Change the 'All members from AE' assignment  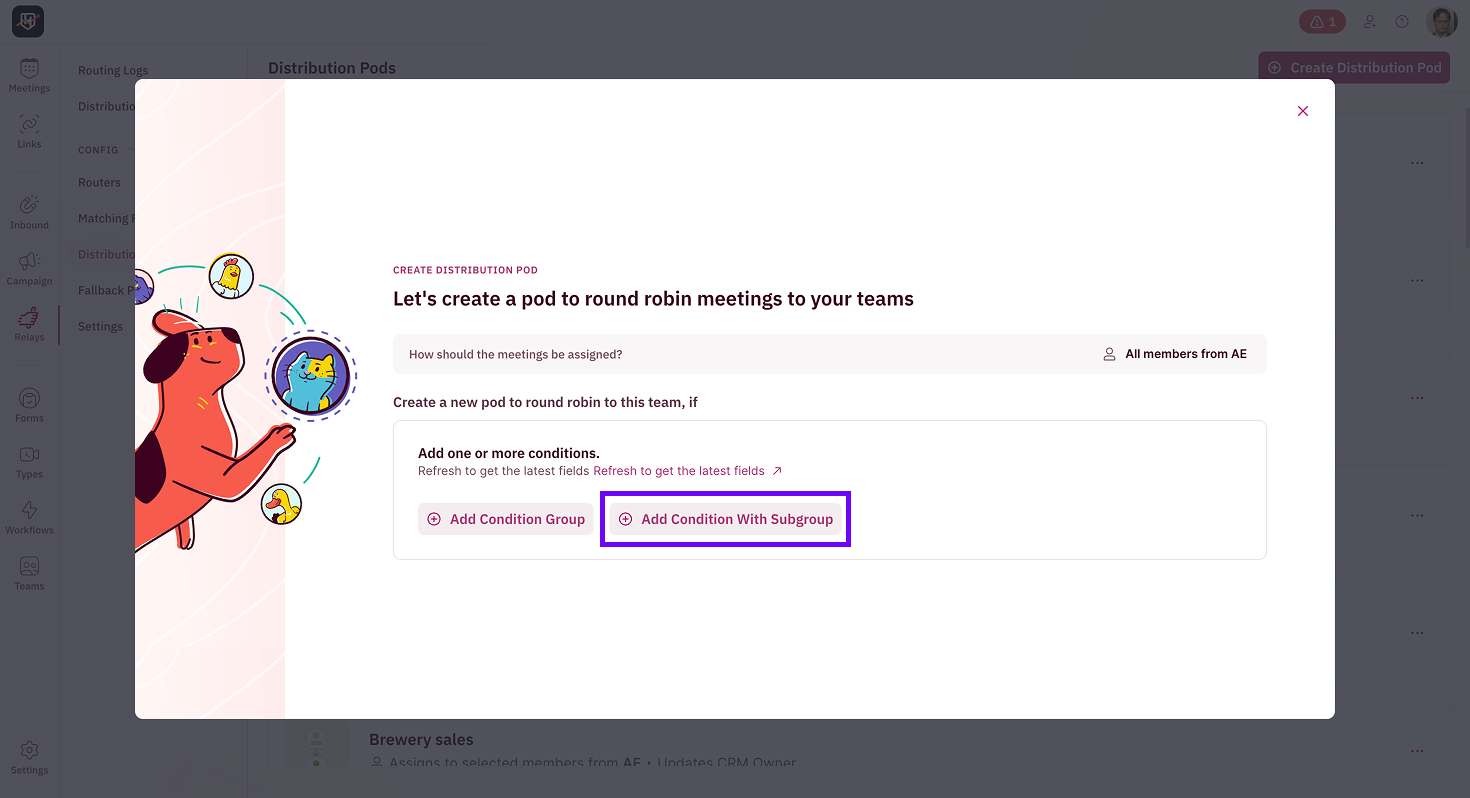coord(1176,353)
